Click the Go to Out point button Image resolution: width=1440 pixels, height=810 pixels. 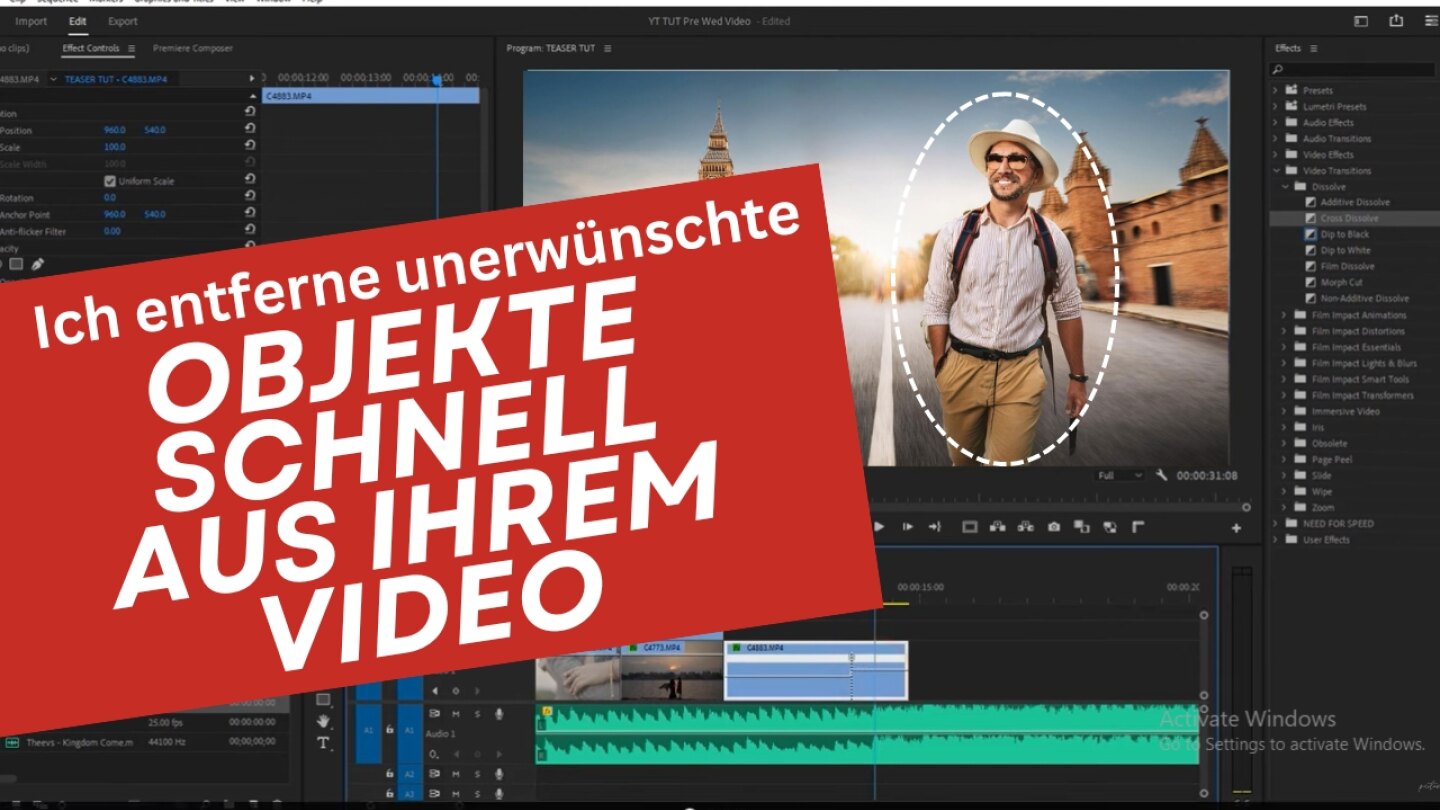(x=935, y=527)
